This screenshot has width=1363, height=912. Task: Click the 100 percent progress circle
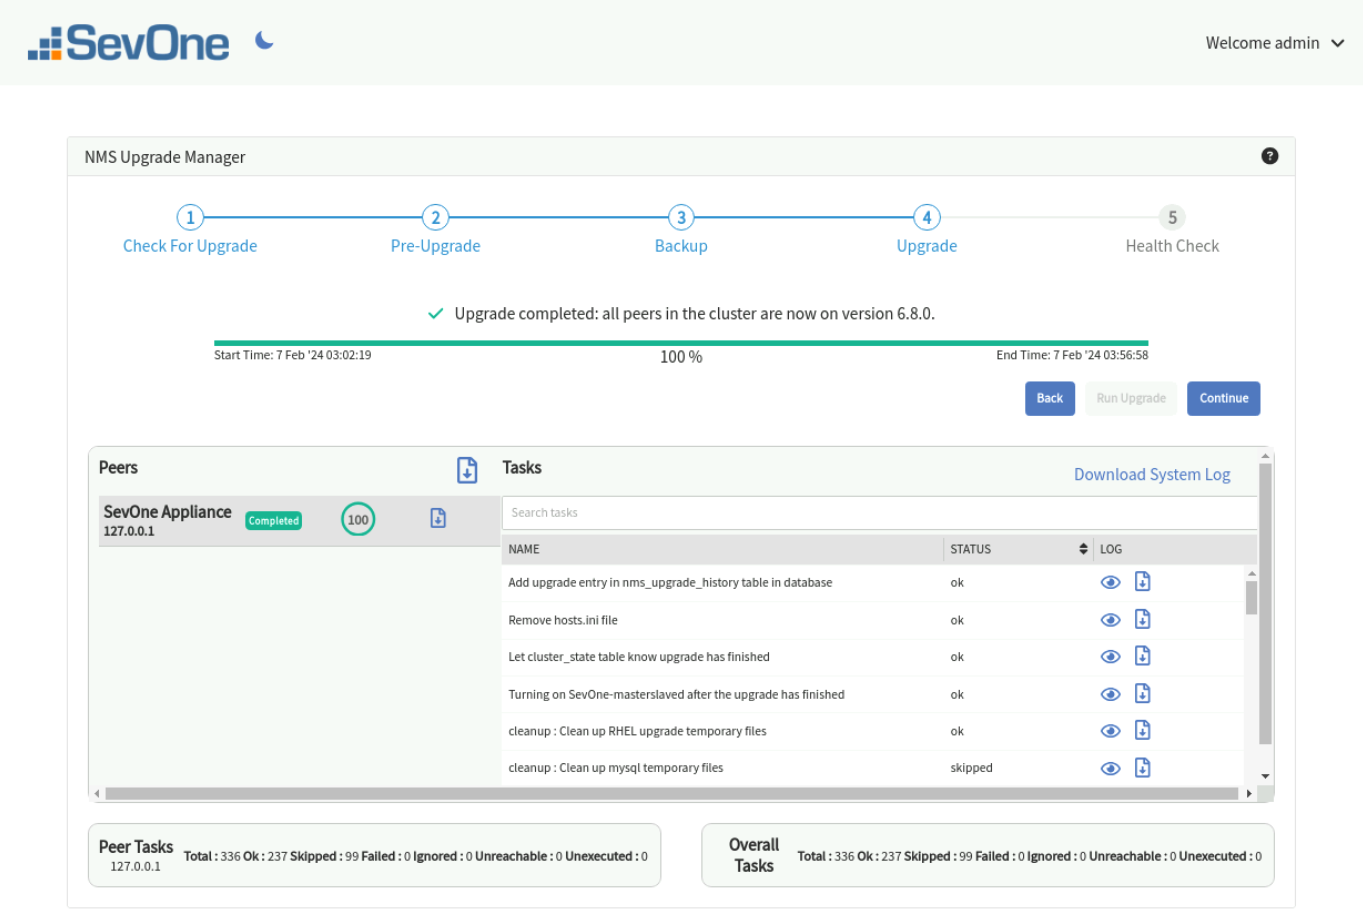click(358, 519)
